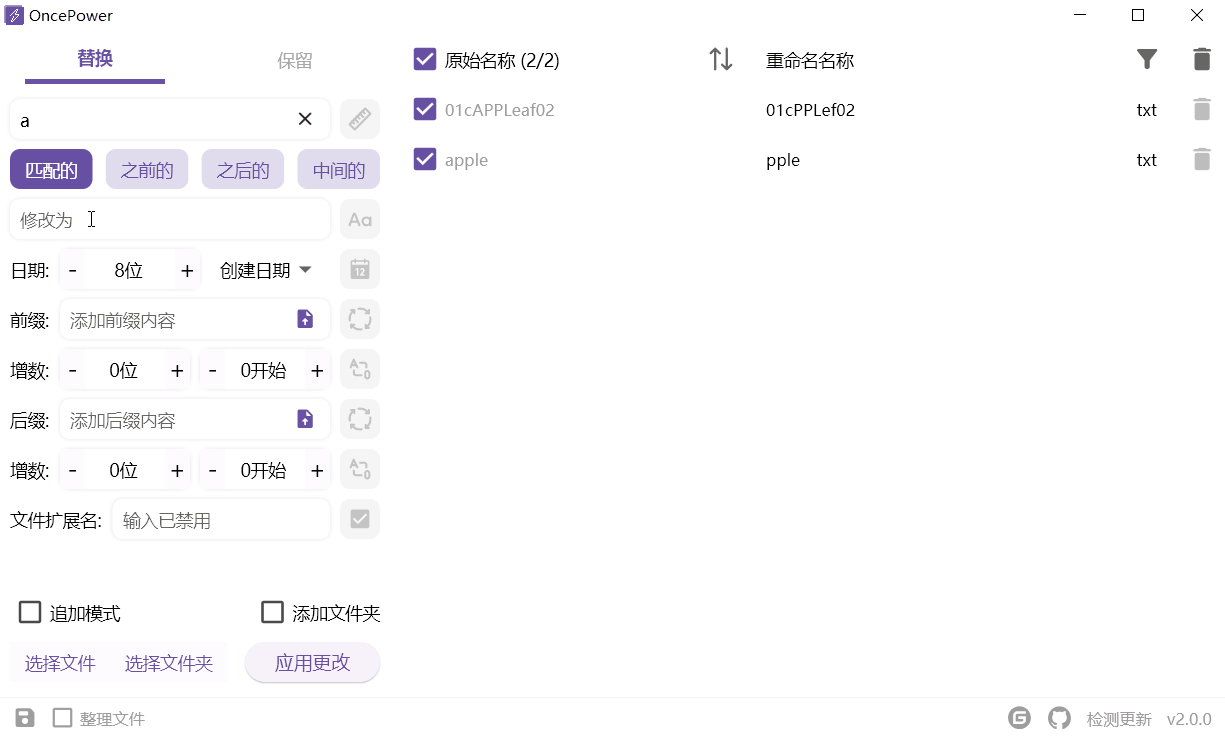Enable the 添加文件夹 checkbox
Screen dimensions: 1225x736
[x=272, y=612]
